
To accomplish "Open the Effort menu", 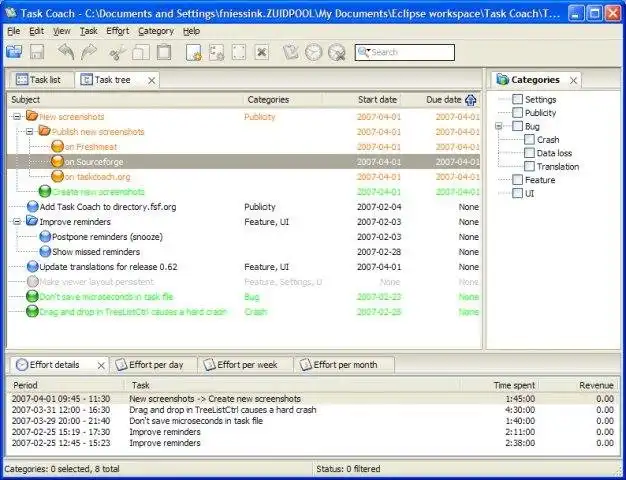I will coord(116,31).
